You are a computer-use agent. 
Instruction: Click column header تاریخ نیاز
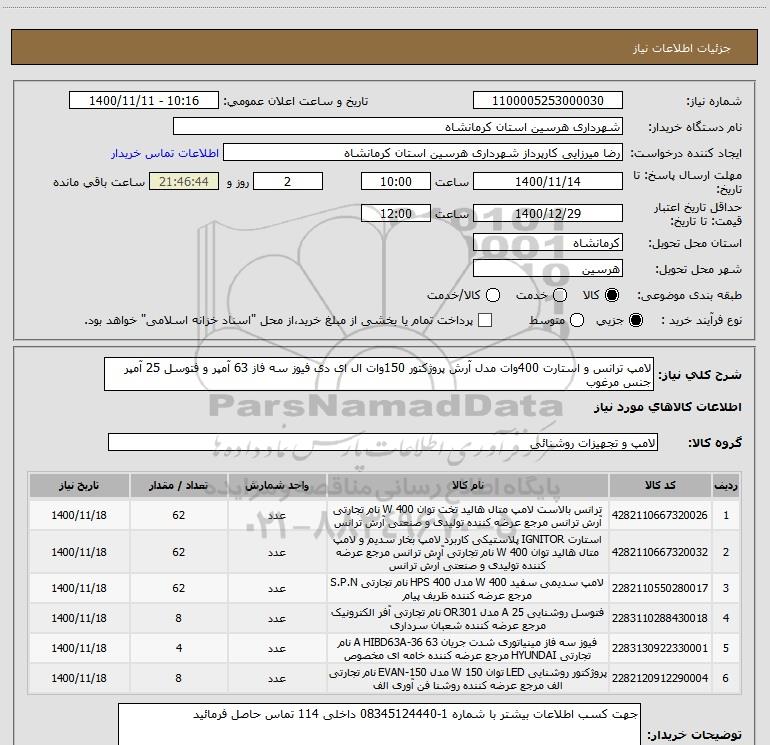click(x=79, y=486)
